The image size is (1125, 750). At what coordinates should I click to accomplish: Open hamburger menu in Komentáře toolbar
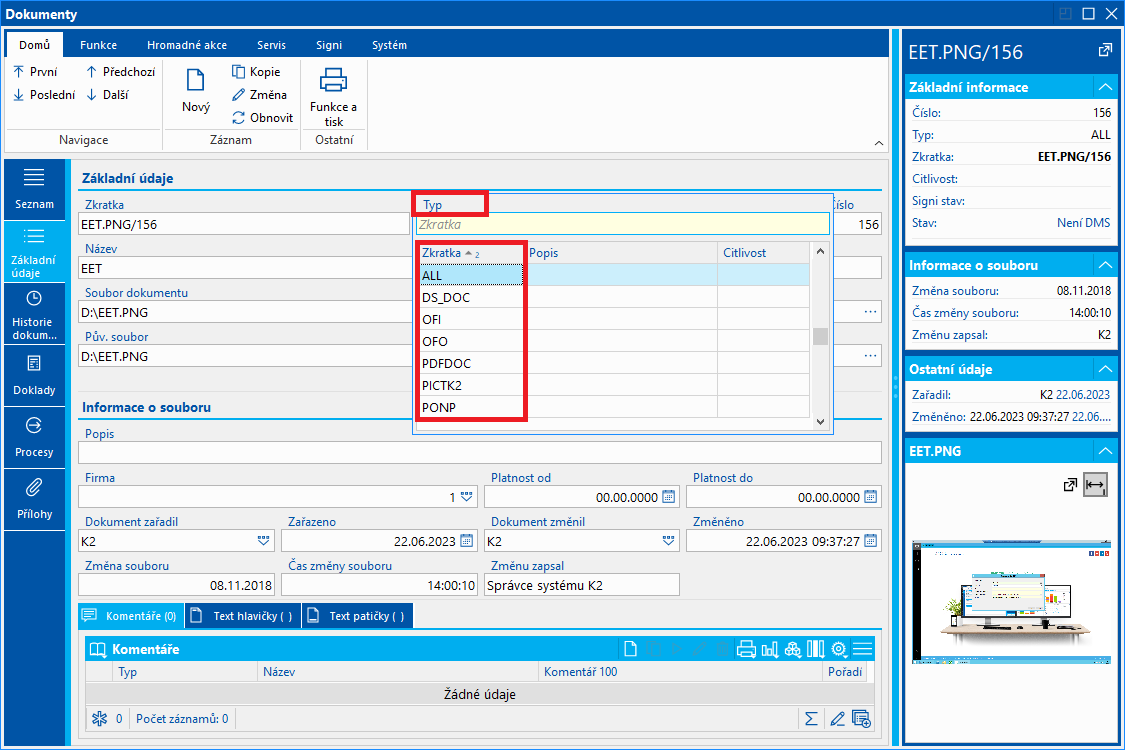[x=862, y=650]
